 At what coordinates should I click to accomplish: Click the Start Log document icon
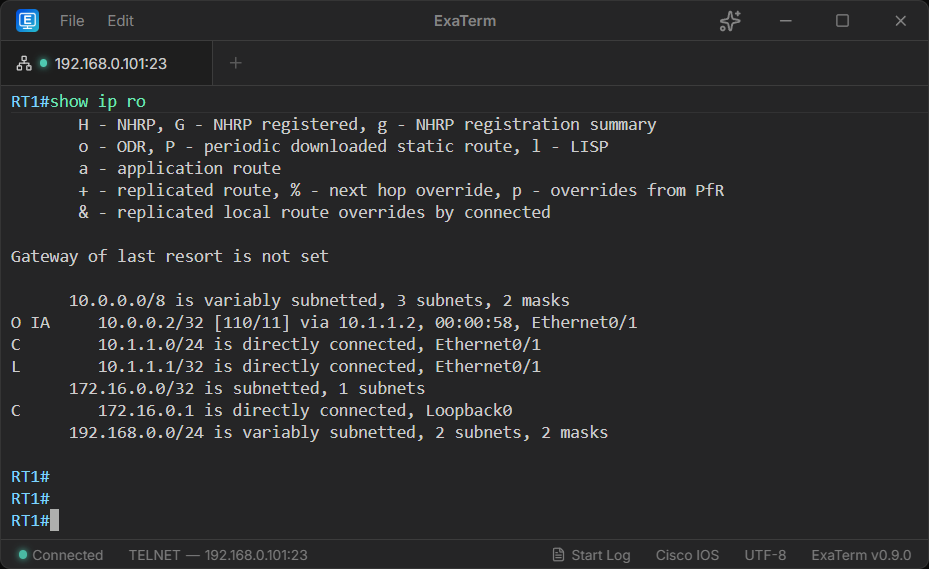click(x=558, y=555)
